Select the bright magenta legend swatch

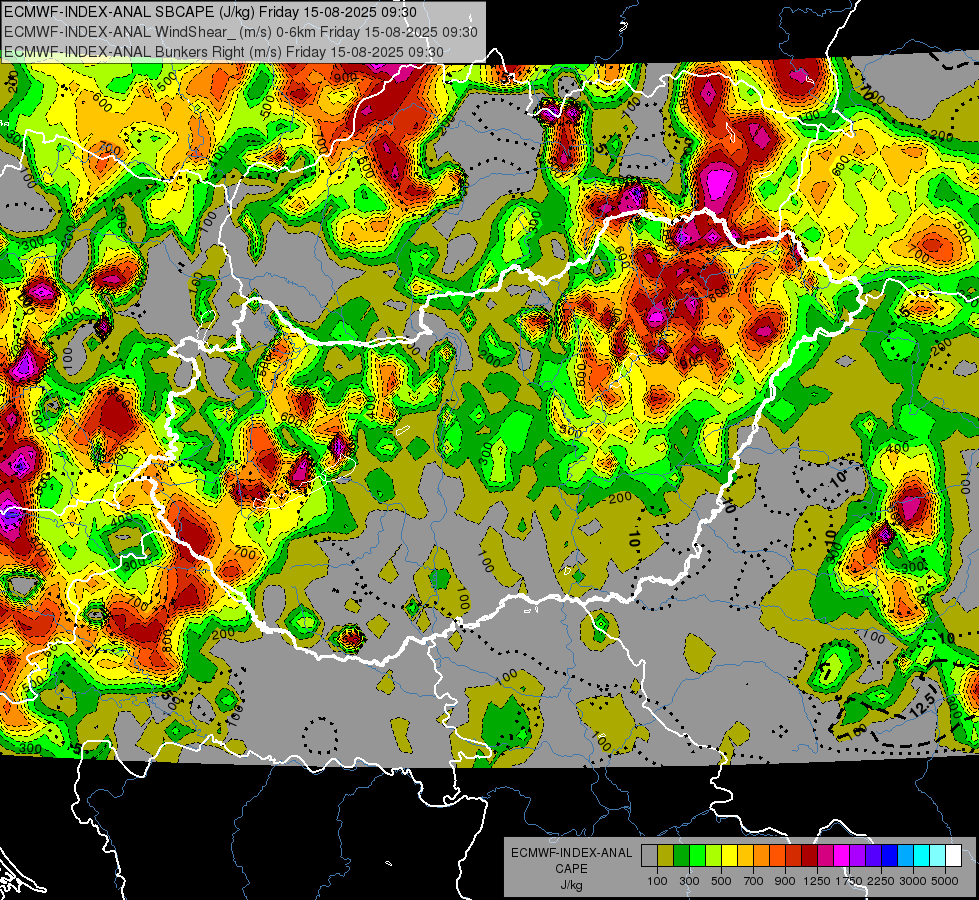click(842, 856)
